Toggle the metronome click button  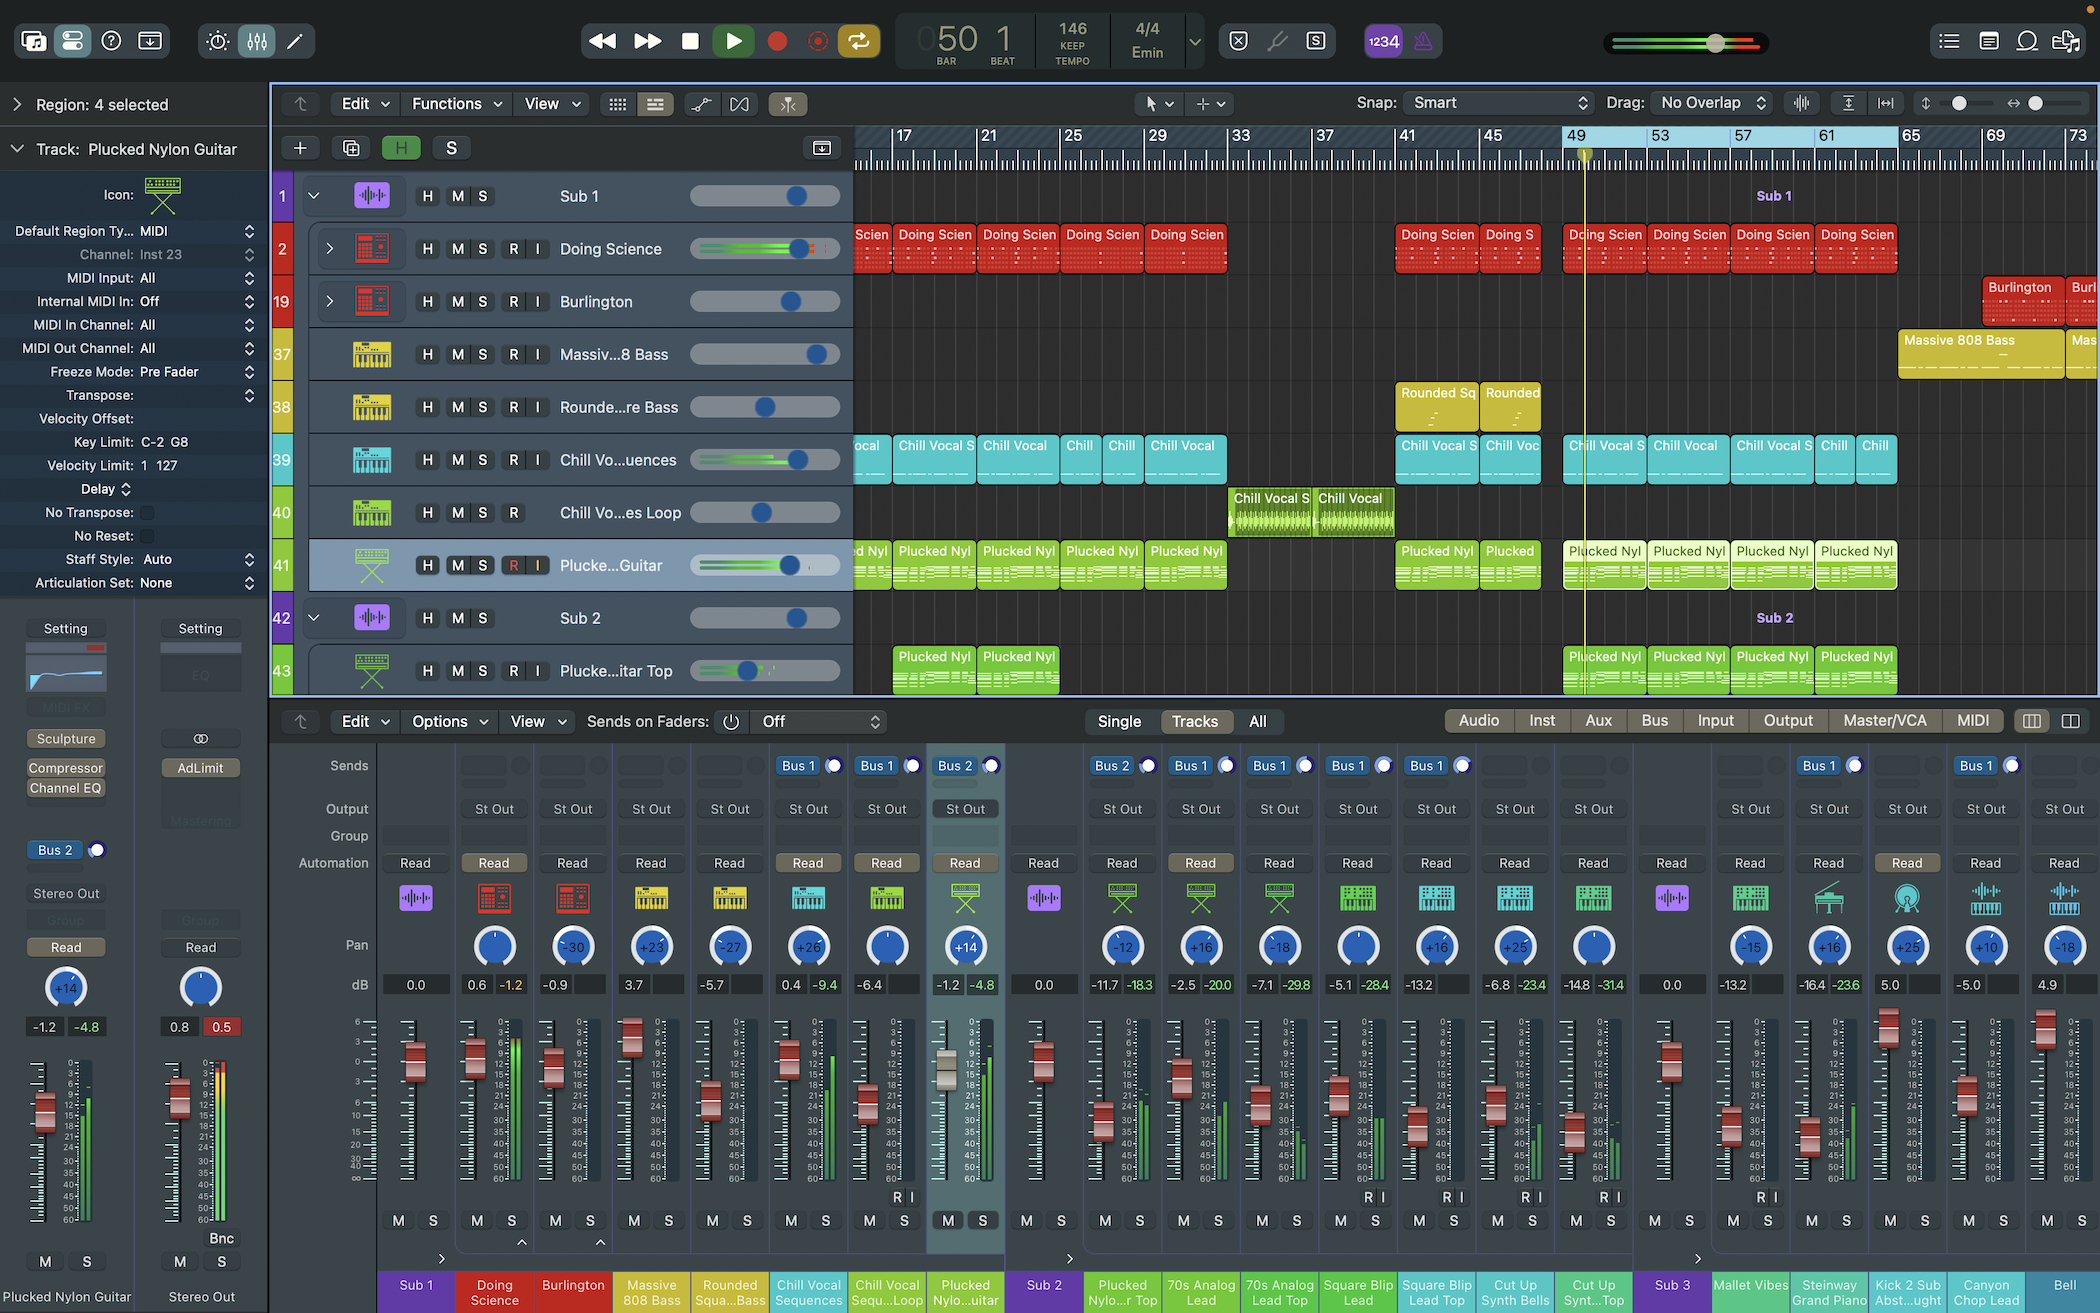pyautogui.click(x=1422, y=41)
